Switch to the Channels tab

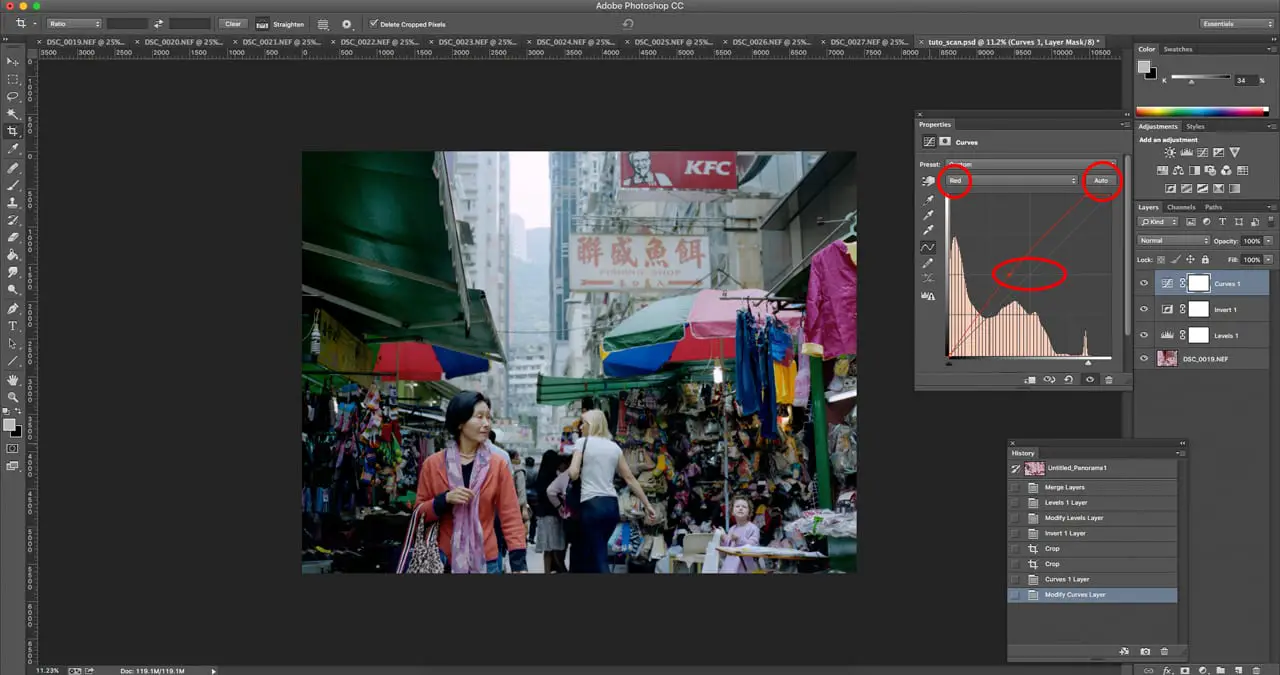pyautogui.click(x=1181, y=207)
